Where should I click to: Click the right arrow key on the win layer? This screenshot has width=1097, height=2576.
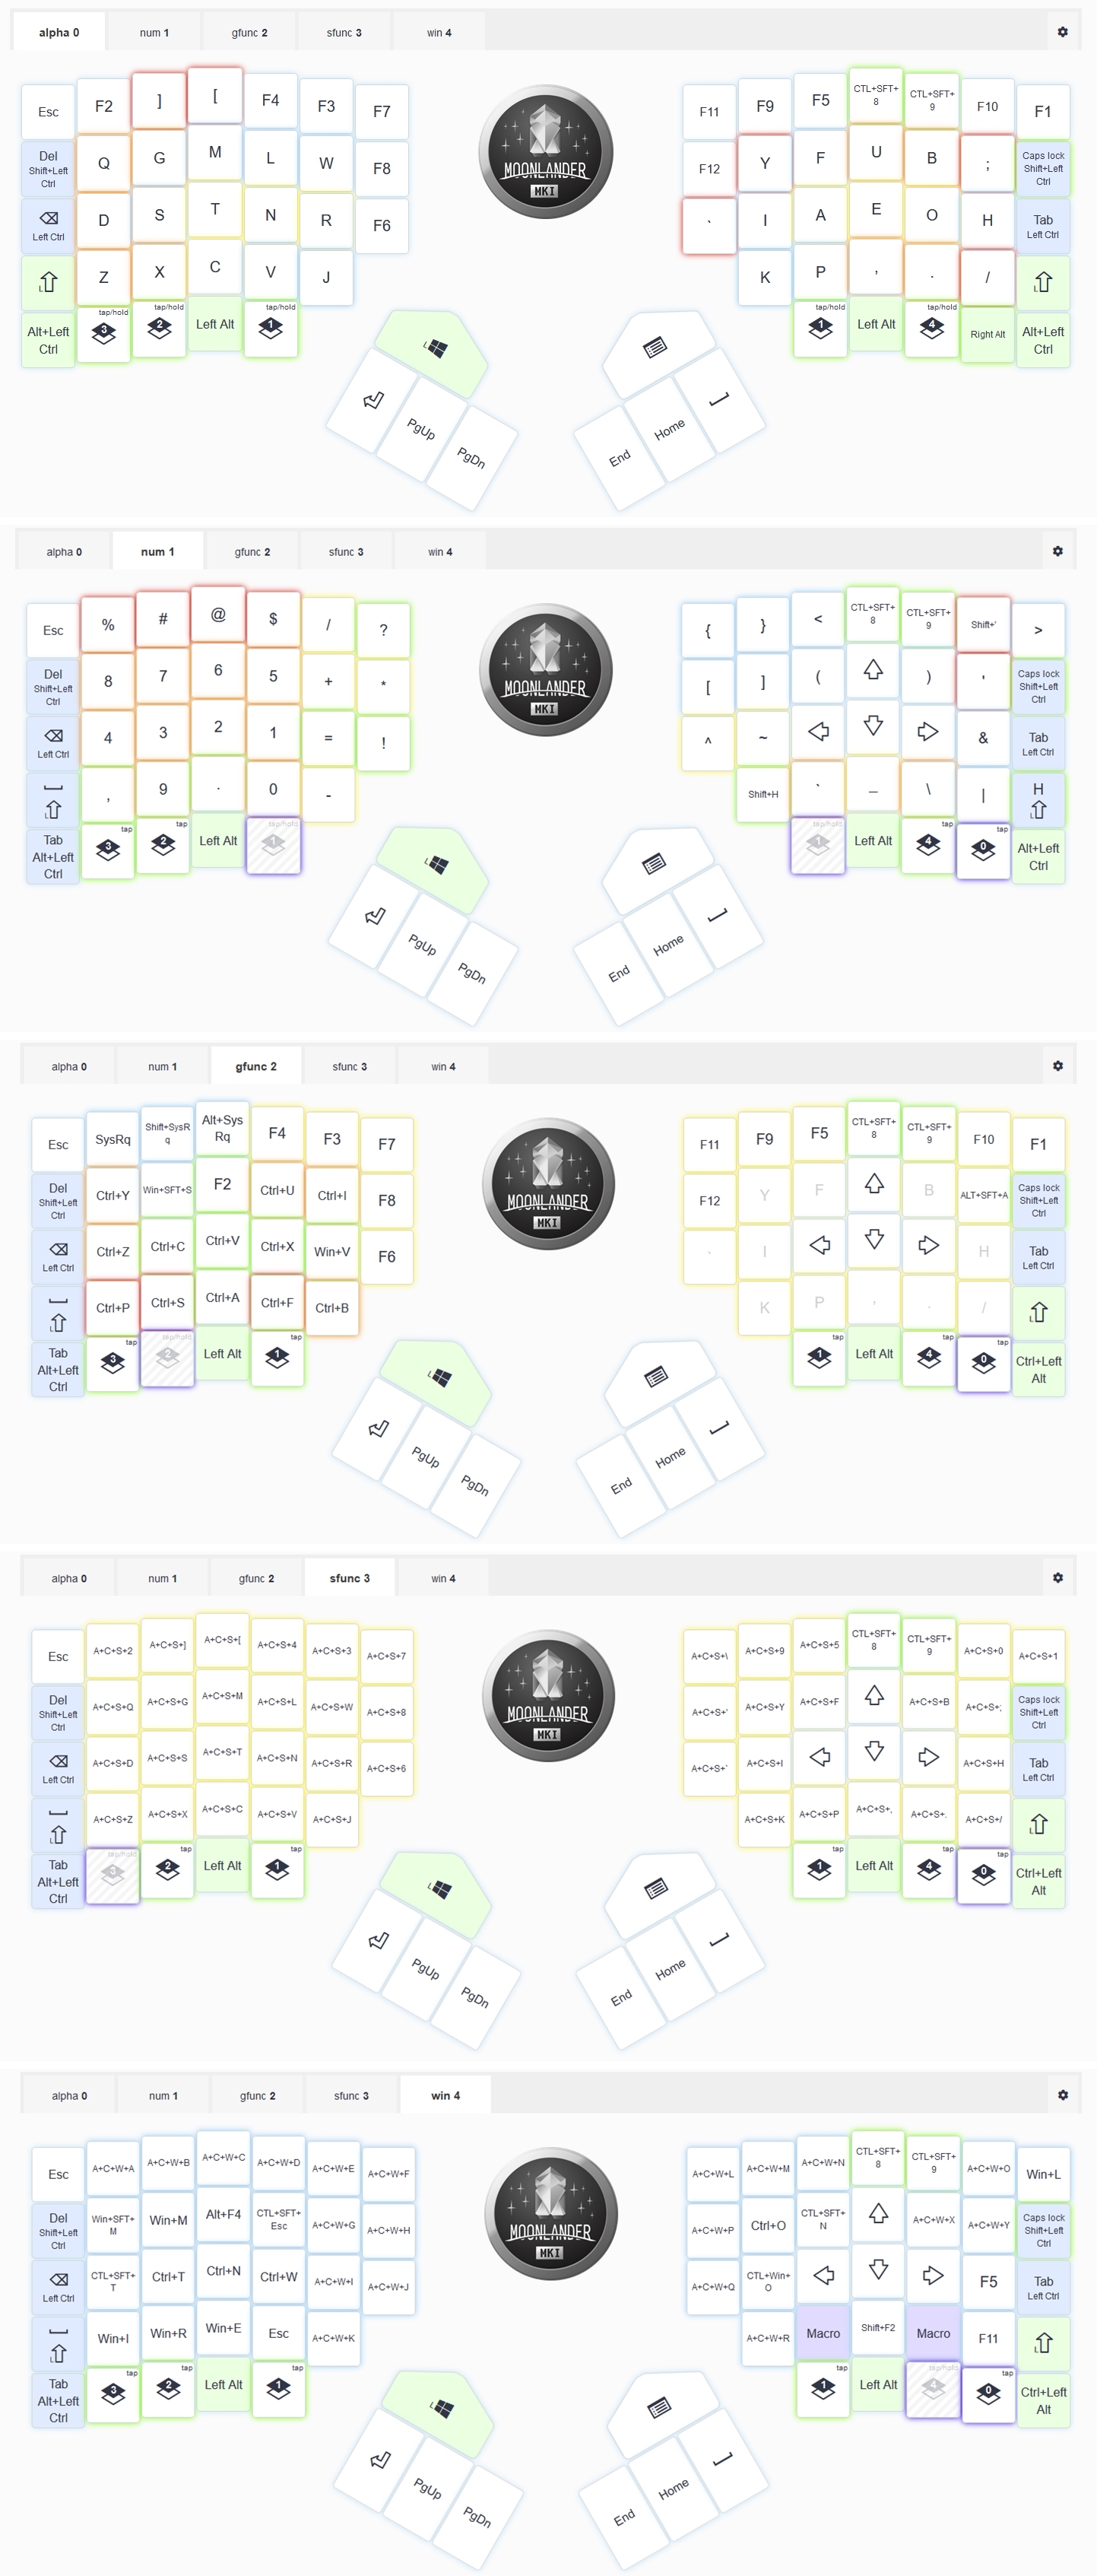[933, 2276]
